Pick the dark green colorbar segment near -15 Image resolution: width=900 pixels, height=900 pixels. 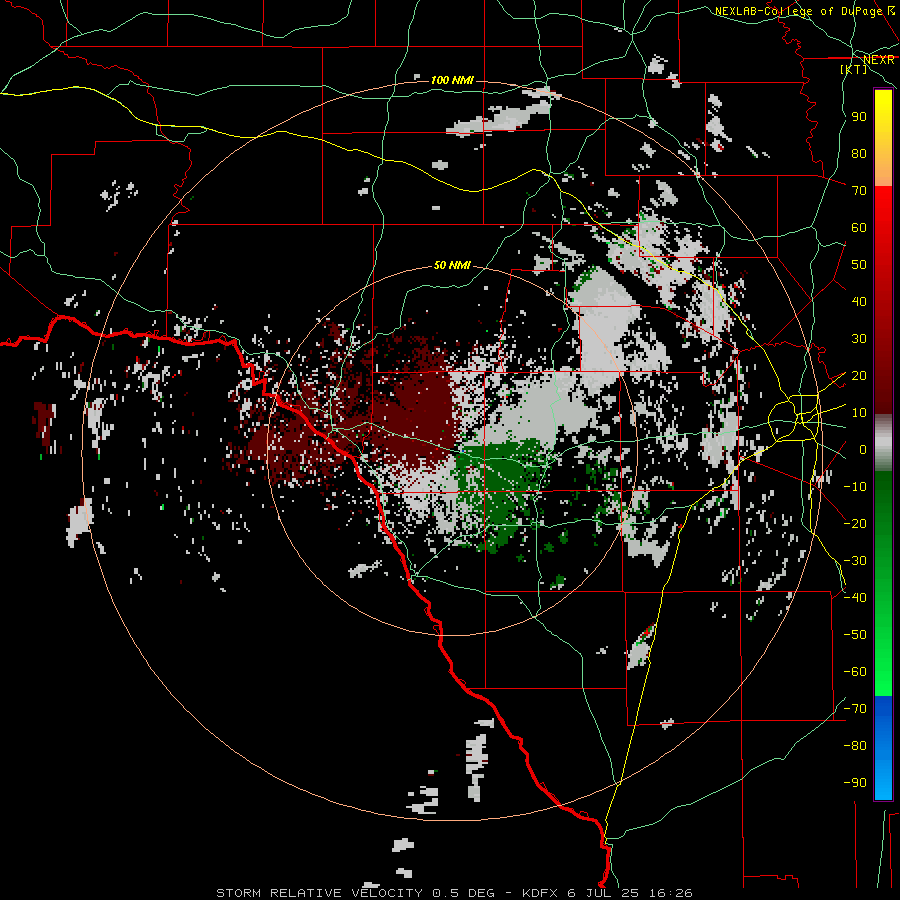(883, 505)
